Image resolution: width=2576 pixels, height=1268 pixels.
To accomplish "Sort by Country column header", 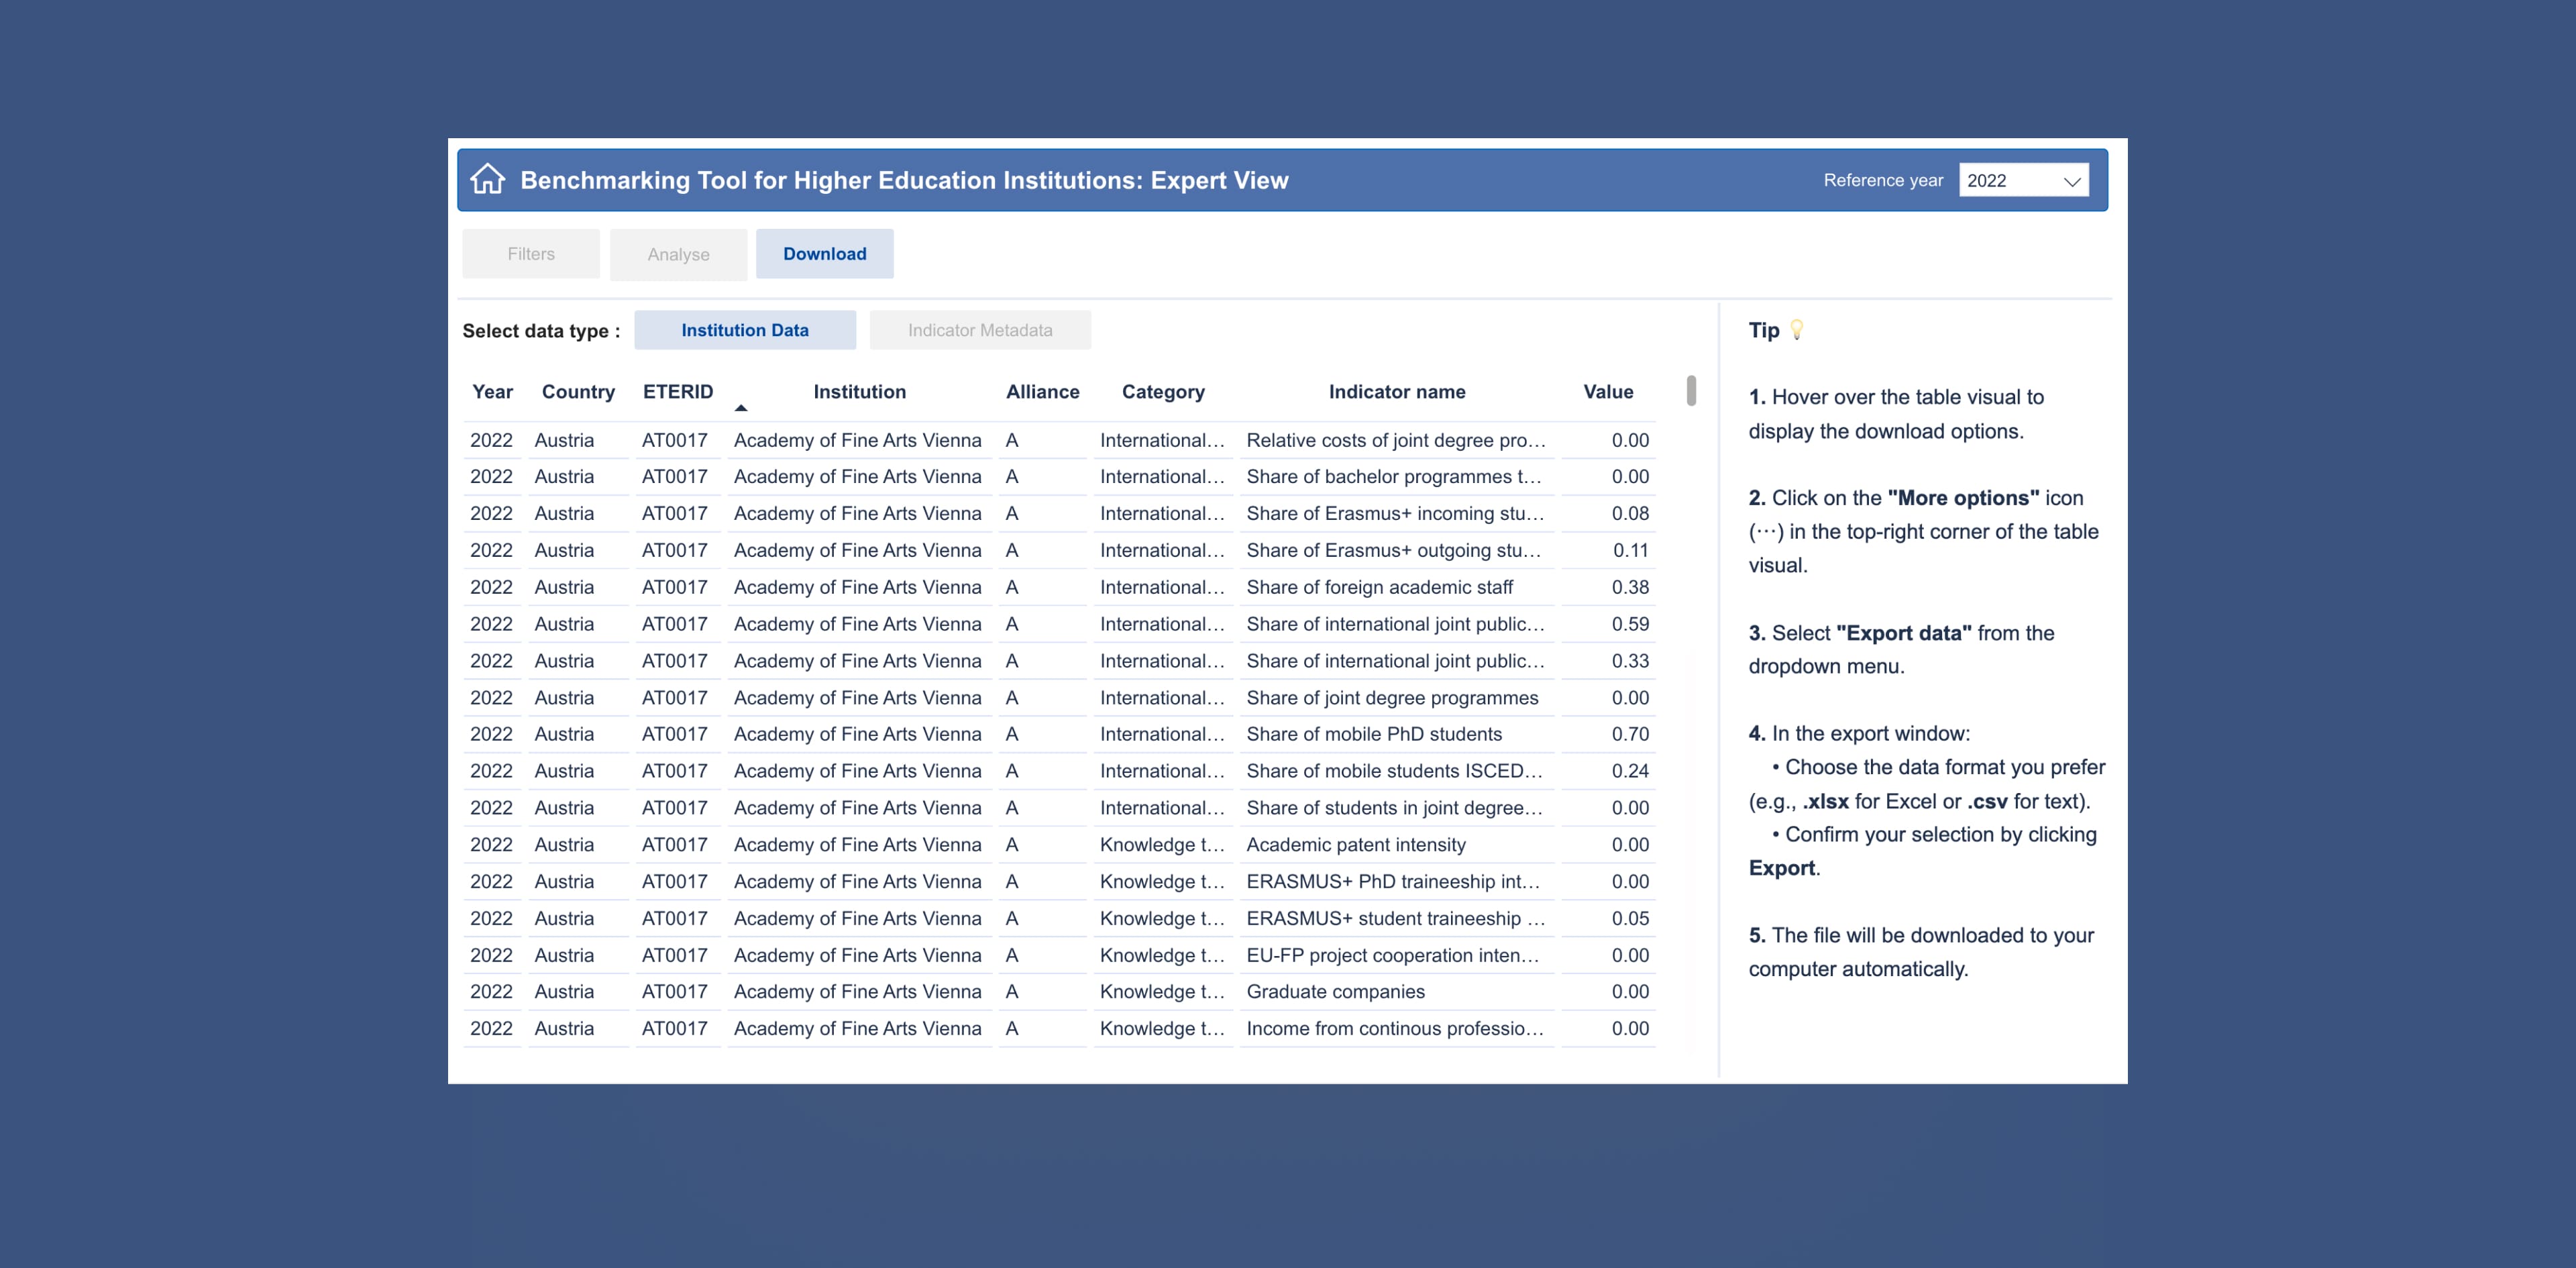I will (x=578, y=392).
